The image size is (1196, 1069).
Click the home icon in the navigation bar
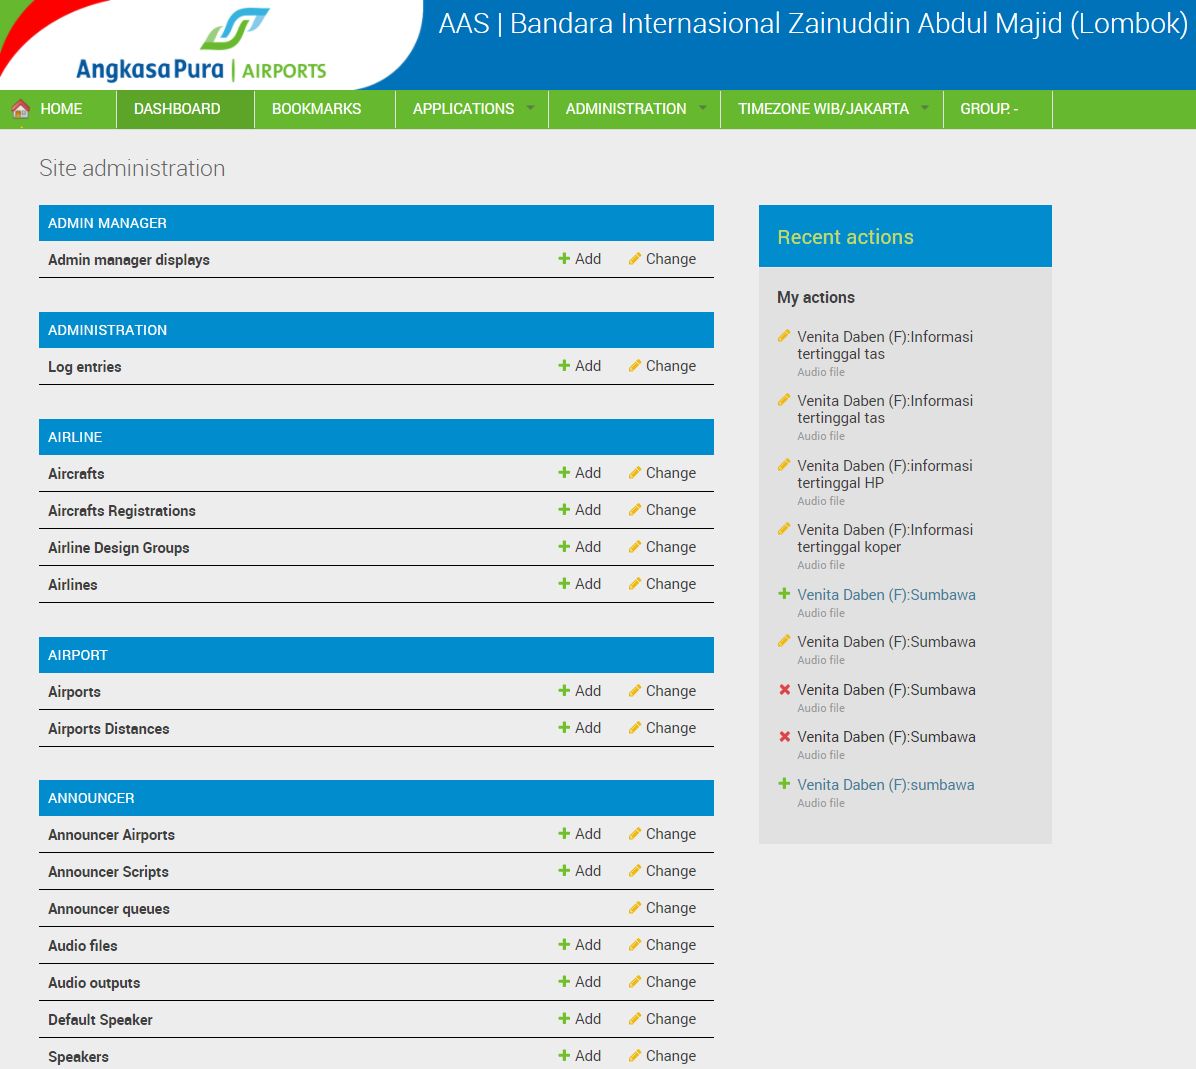click(18, 110)
